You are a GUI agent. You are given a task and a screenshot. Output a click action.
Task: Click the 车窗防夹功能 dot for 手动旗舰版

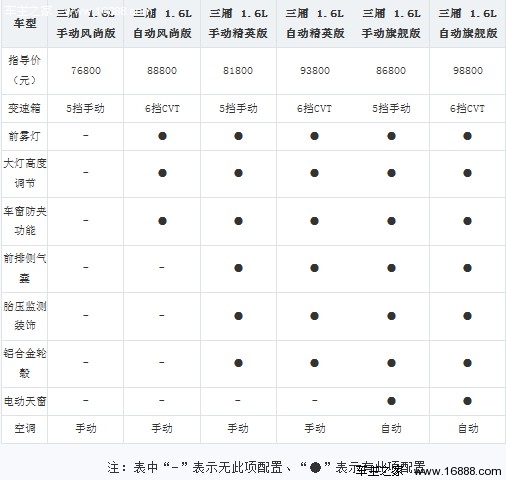[x=391, y=221]
